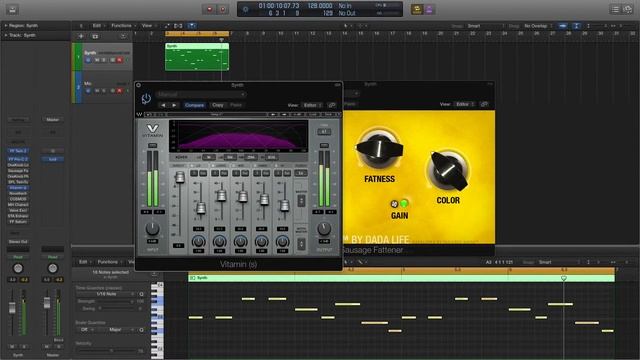
Task: Toggle the green GAIN light in Sausage Fattener
Action: pyautogui.click(x=404, y=203)
